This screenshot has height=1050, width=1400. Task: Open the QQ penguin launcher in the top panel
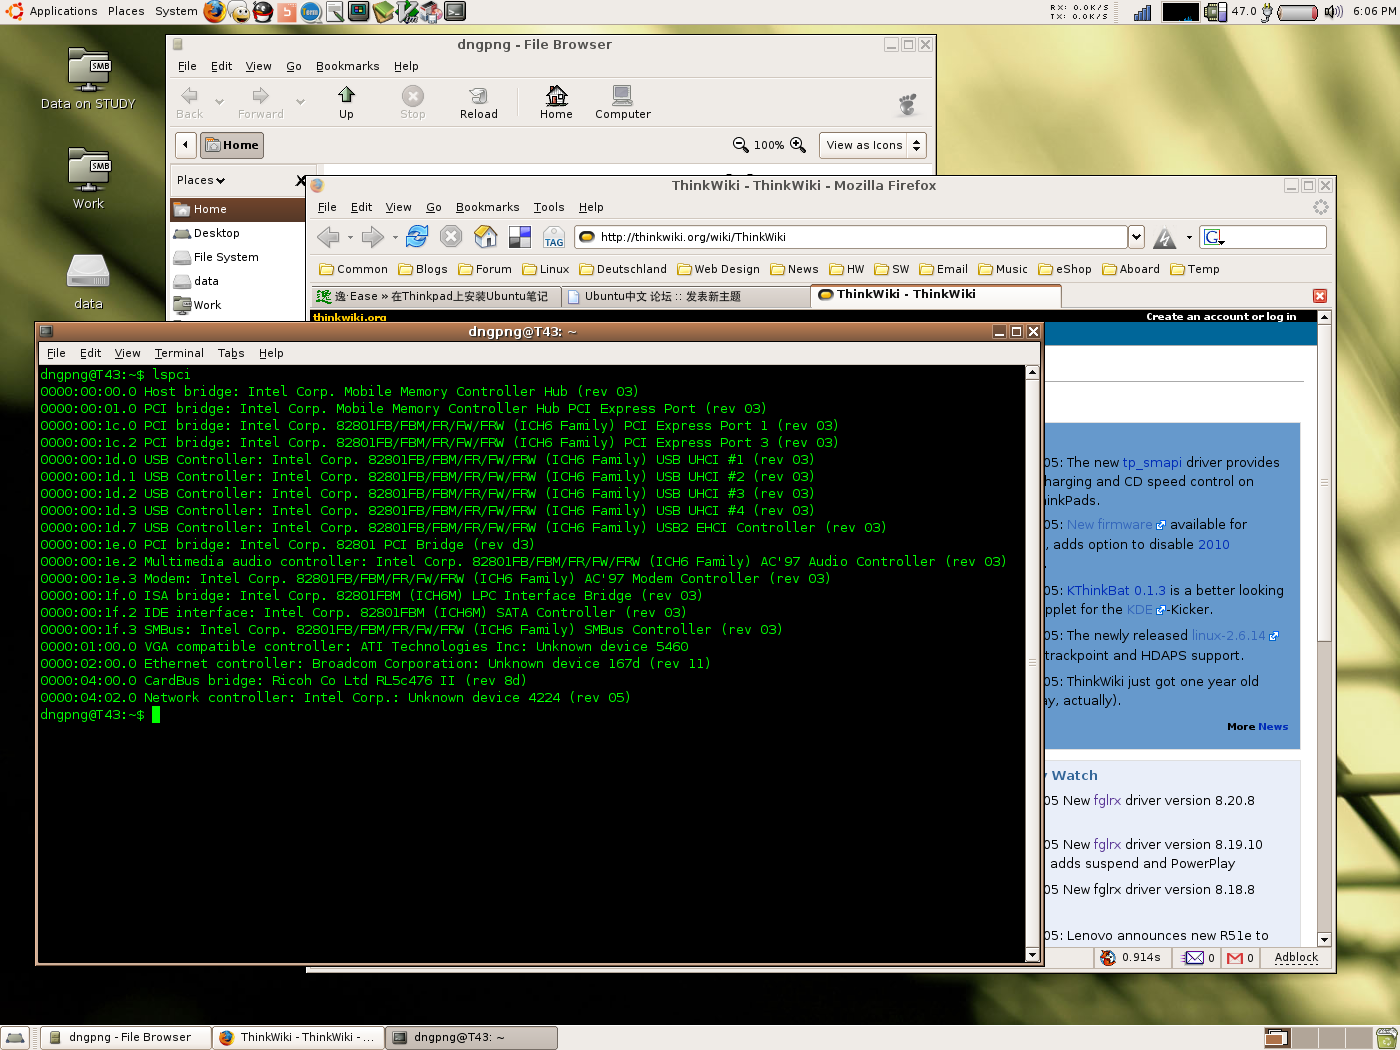(x=262, y=12)
